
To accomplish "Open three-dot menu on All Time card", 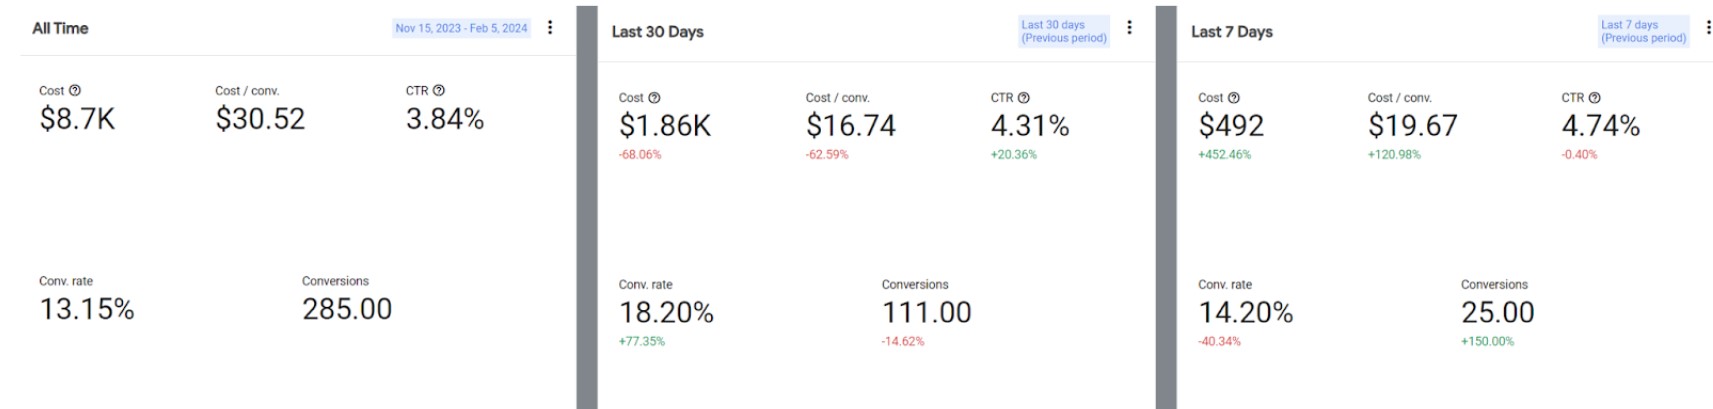I will click(550, 28).
